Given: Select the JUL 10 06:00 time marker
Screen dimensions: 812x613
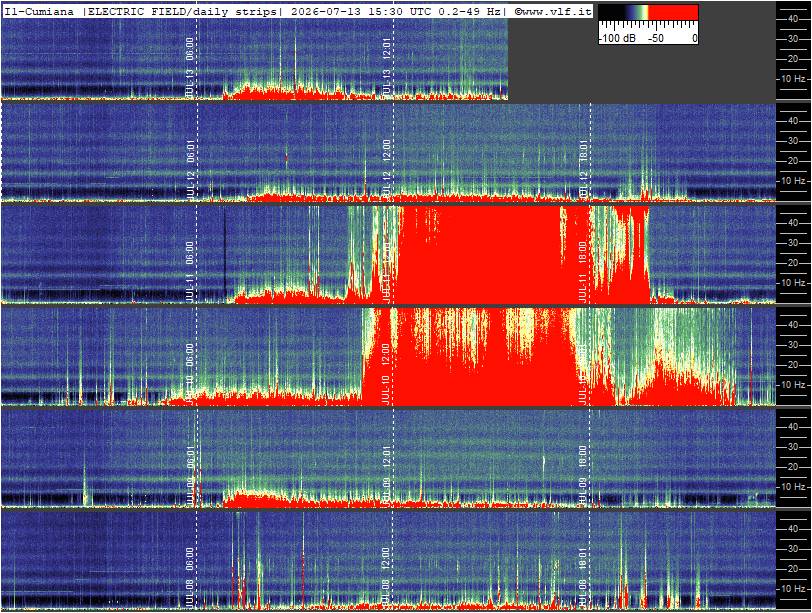Looking at the screenshot, I should pyautogui.click(x=189, y=373).
